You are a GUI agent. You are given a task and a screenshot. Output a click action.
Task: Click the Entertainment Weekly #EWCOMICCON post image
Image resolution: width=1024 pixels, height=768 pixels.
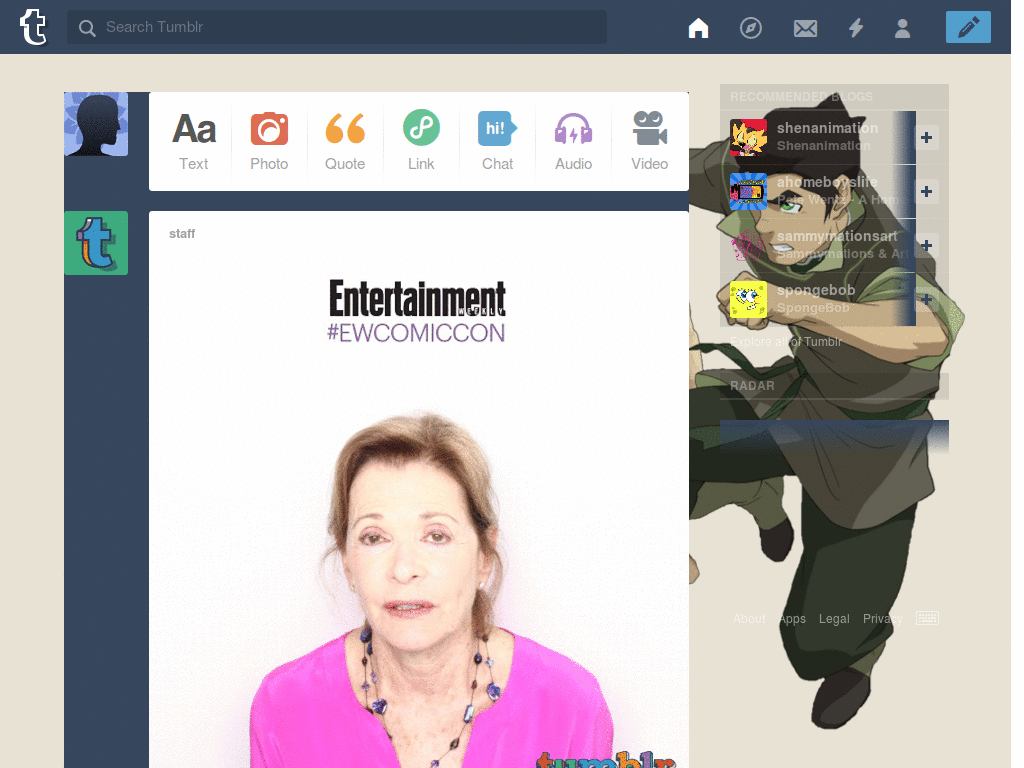(x=419, y=513)
